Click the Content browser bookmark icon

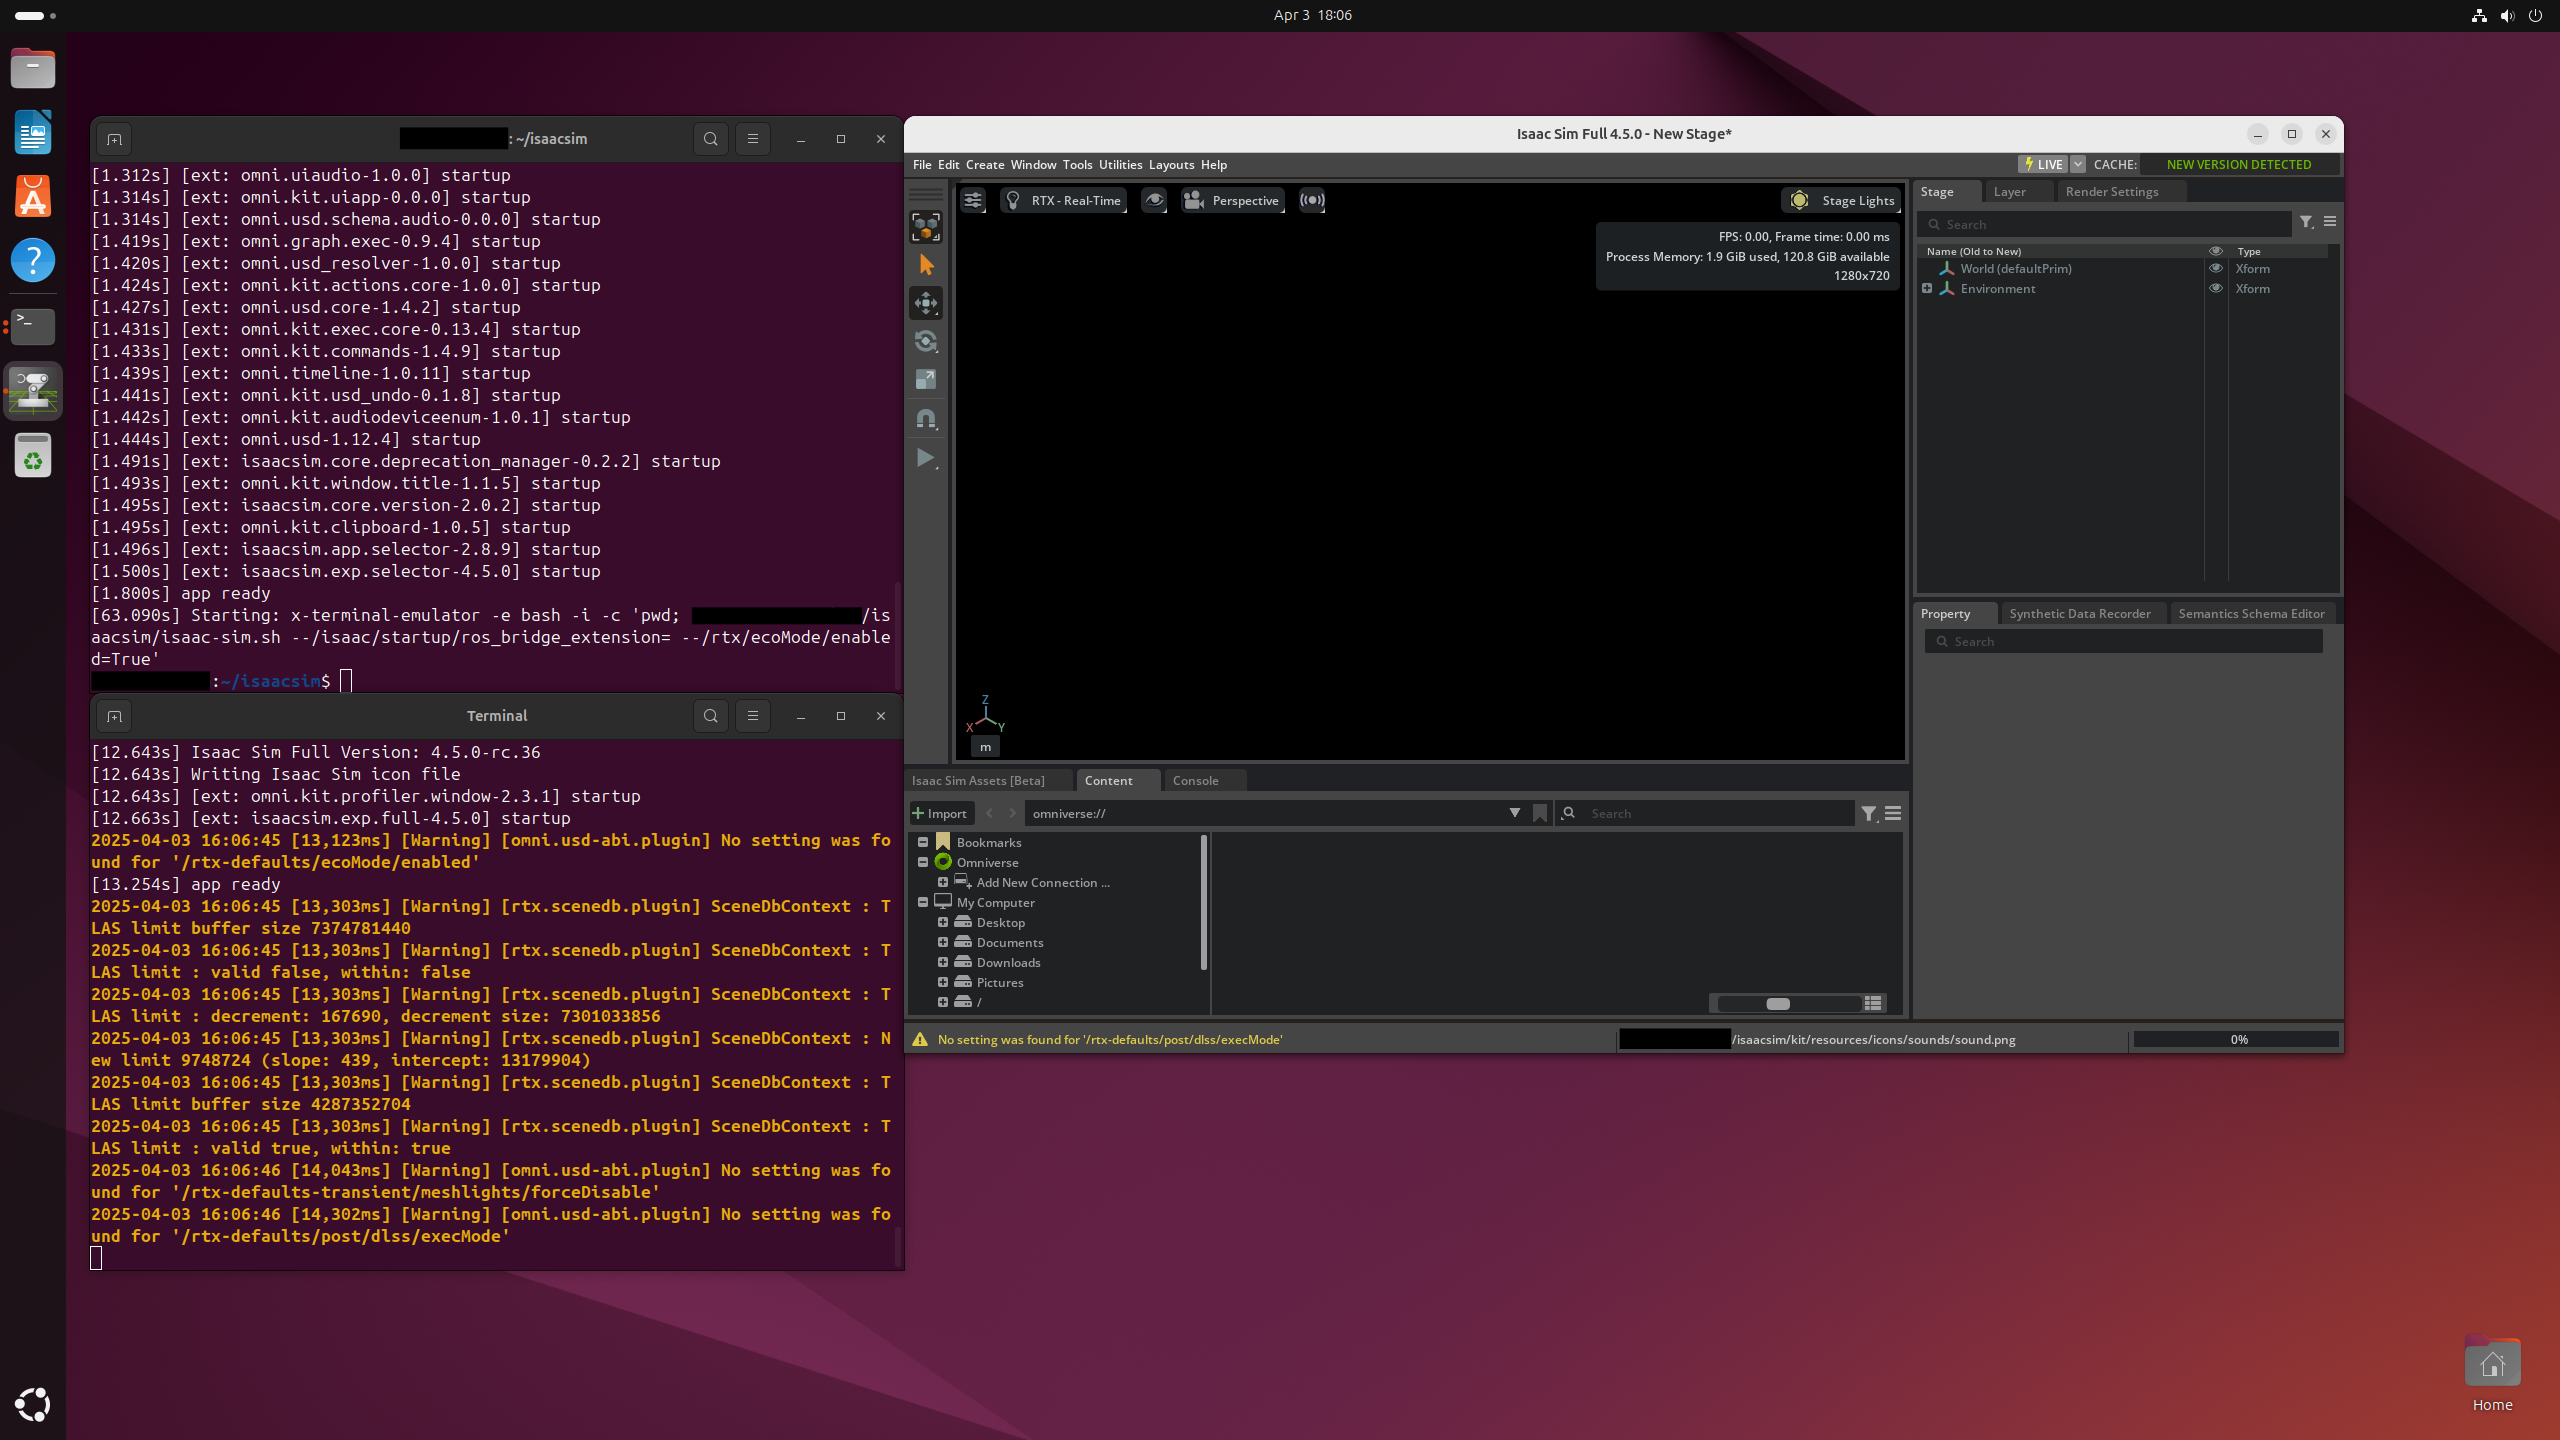click(1540, 813)
